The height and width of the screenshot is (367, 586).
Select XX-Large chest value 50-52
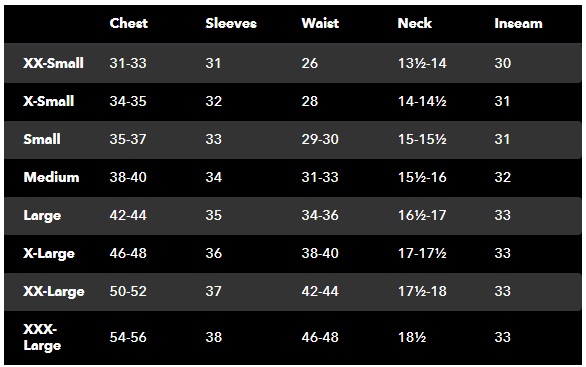click(x=128, y=291)
